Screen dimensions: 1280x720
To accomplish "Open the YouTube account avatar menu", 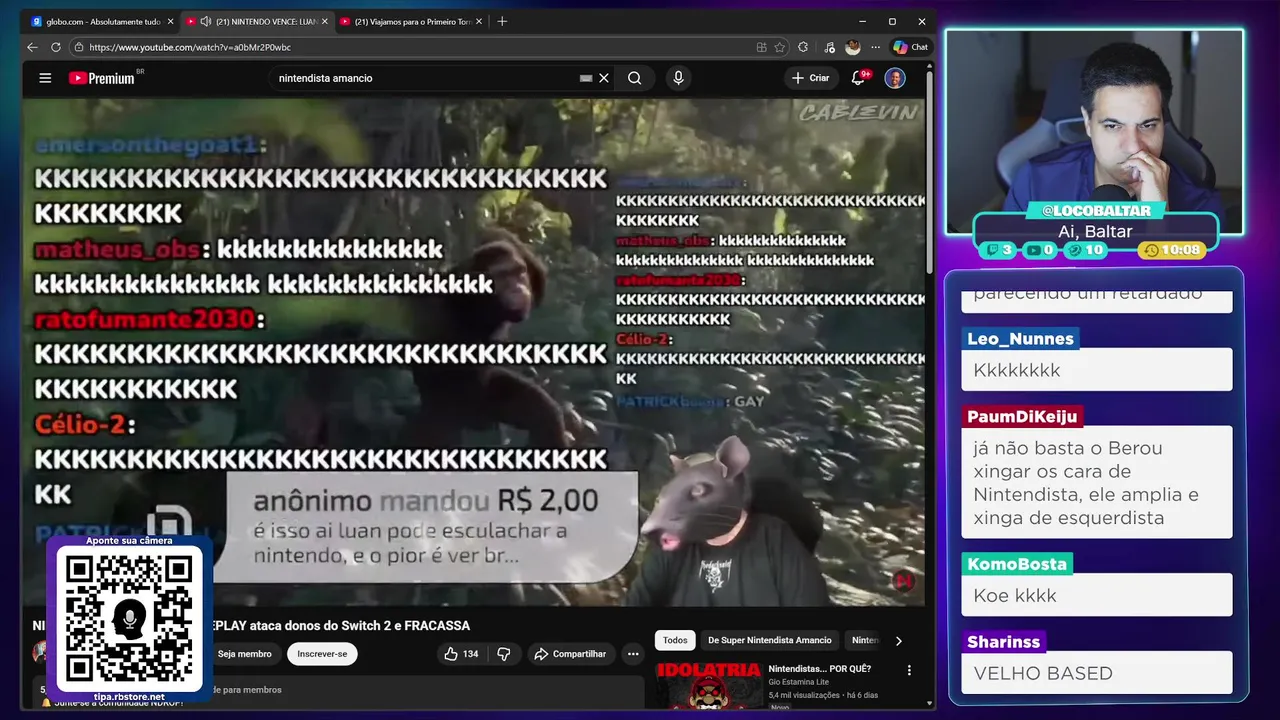I will [x=895, y=78].
